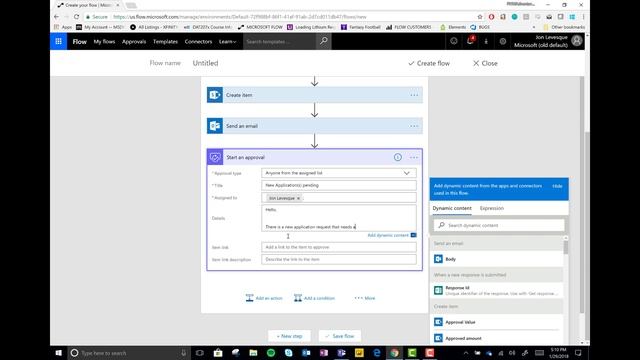640x360 pixels.
Task: Open the app launcher waffle icon
Action: tap(58, 41)
